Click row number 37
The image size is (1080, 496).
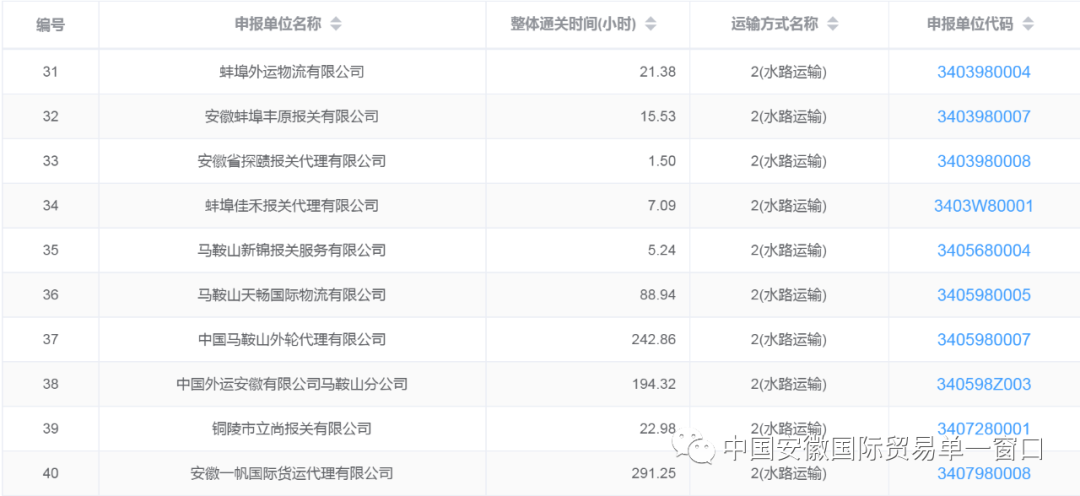(x=50, y=340)
